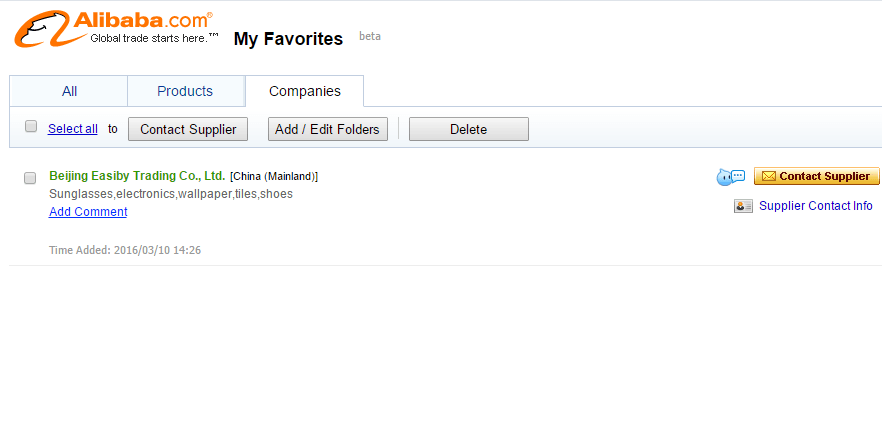Check the Beijing Easiby Trading checkbox

pos(30,178)
